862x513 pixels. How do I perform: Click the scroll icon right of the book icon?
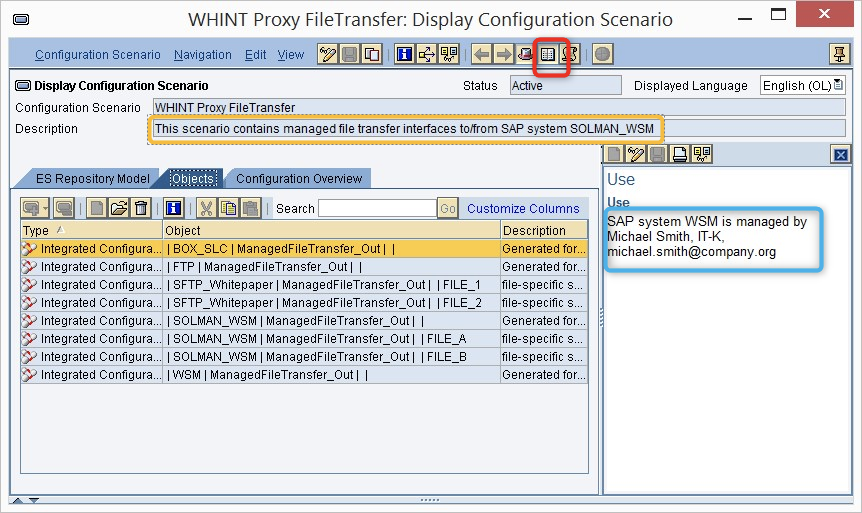[x=570, y=54]
